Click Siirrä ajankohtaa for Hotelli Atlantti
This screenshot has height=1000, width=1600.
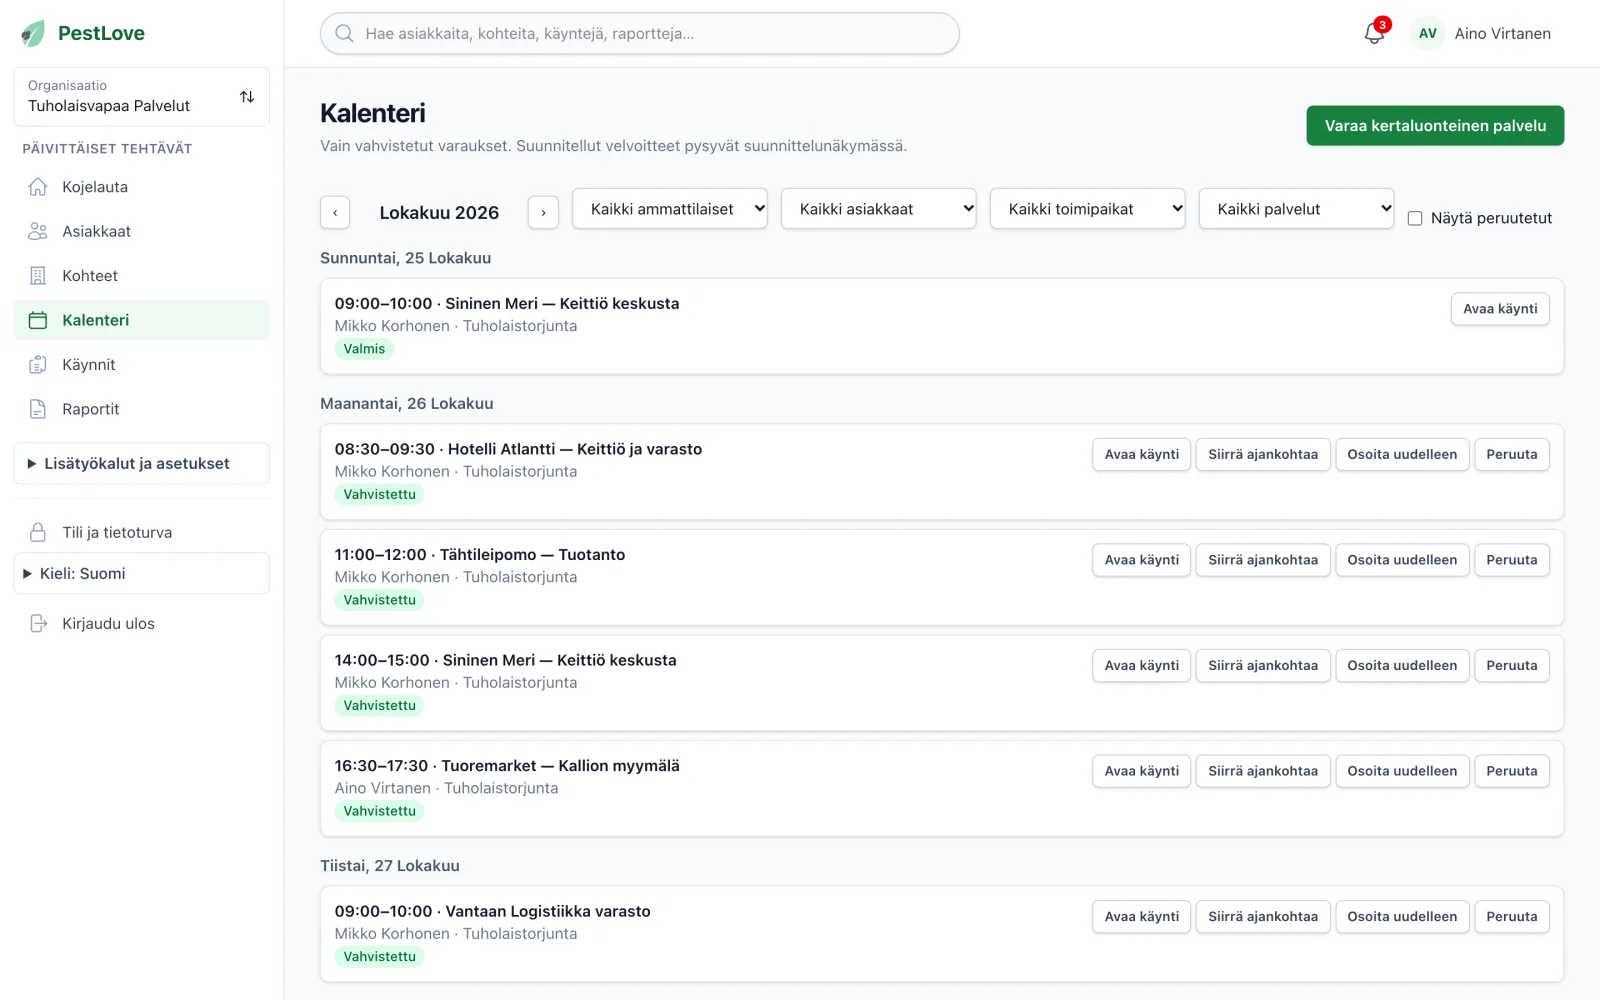1263,454
